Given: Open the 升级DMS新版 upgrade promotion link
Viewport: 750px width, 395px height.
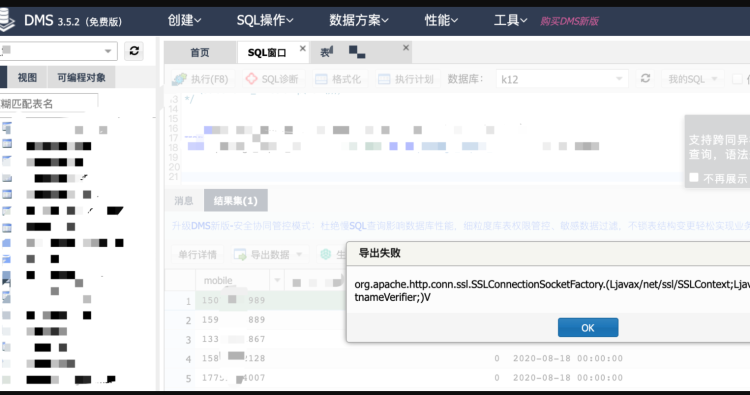Looking at the screenshot, I should pos(461,226).
